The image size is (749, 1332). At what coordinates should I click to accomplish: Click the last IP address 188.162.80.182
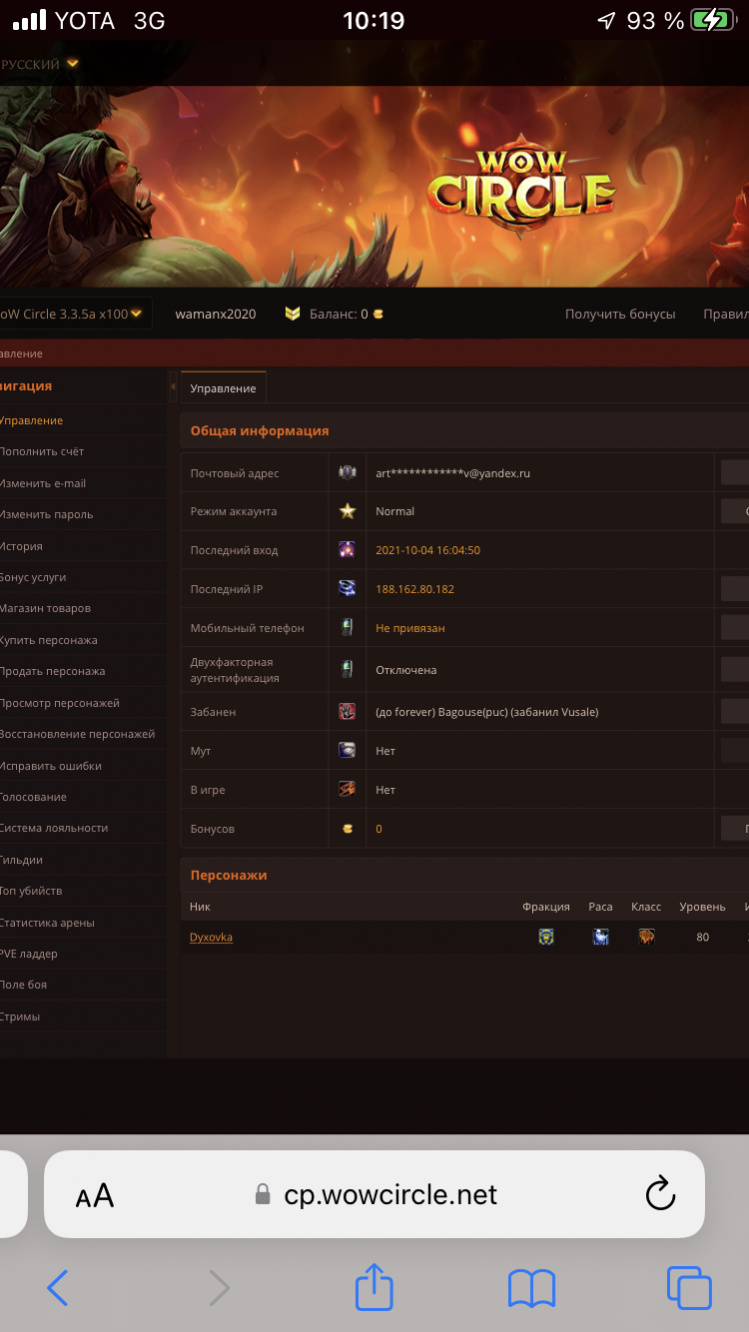click(414, 589)
